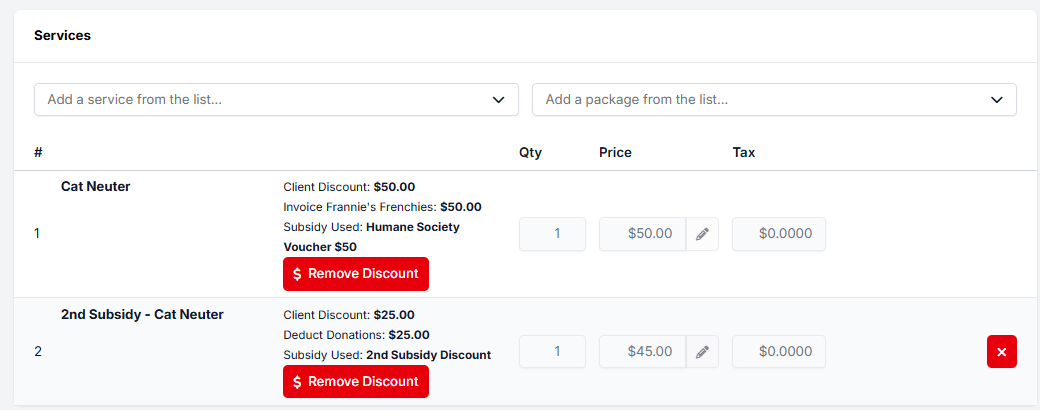
Task: Click the $50.00 price field
Action: 642,234
